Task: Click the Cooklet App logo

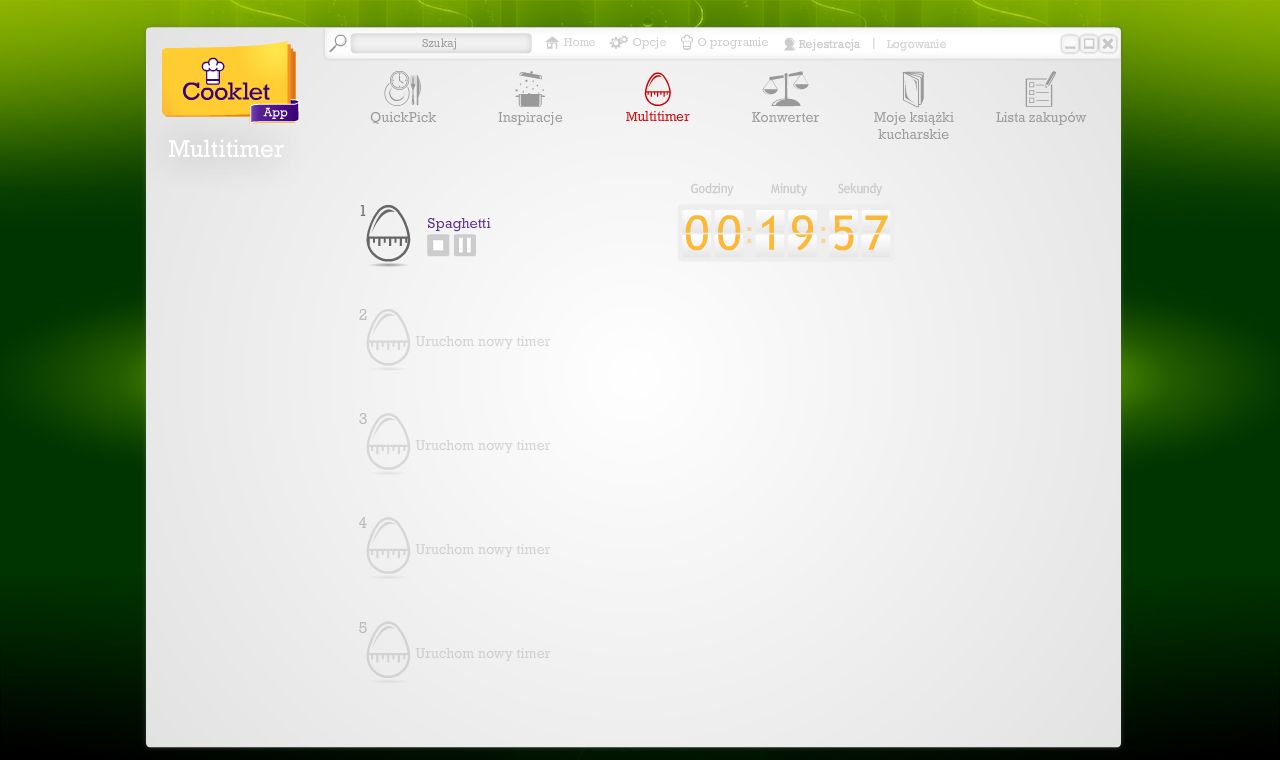Action: pyautogui.click(x=230, y=83)
